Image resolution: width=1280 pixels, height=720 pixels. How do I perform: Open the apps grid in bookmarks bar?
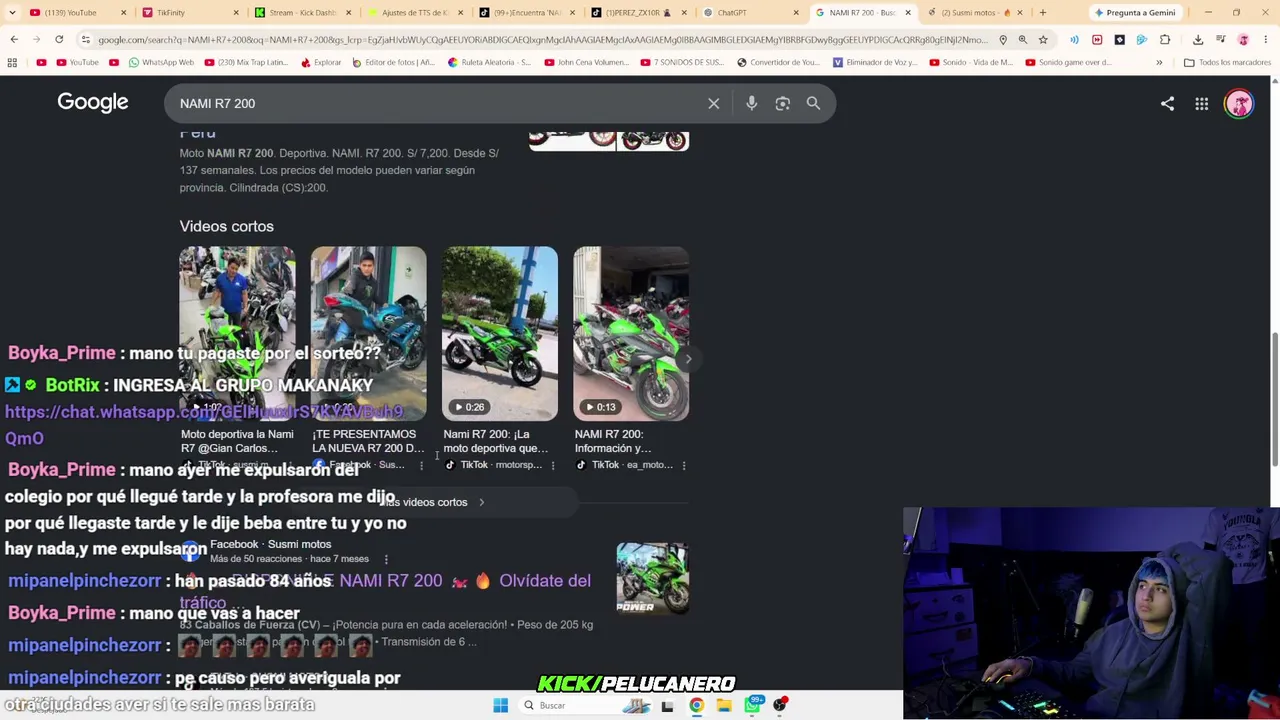(x=12, y=62)
